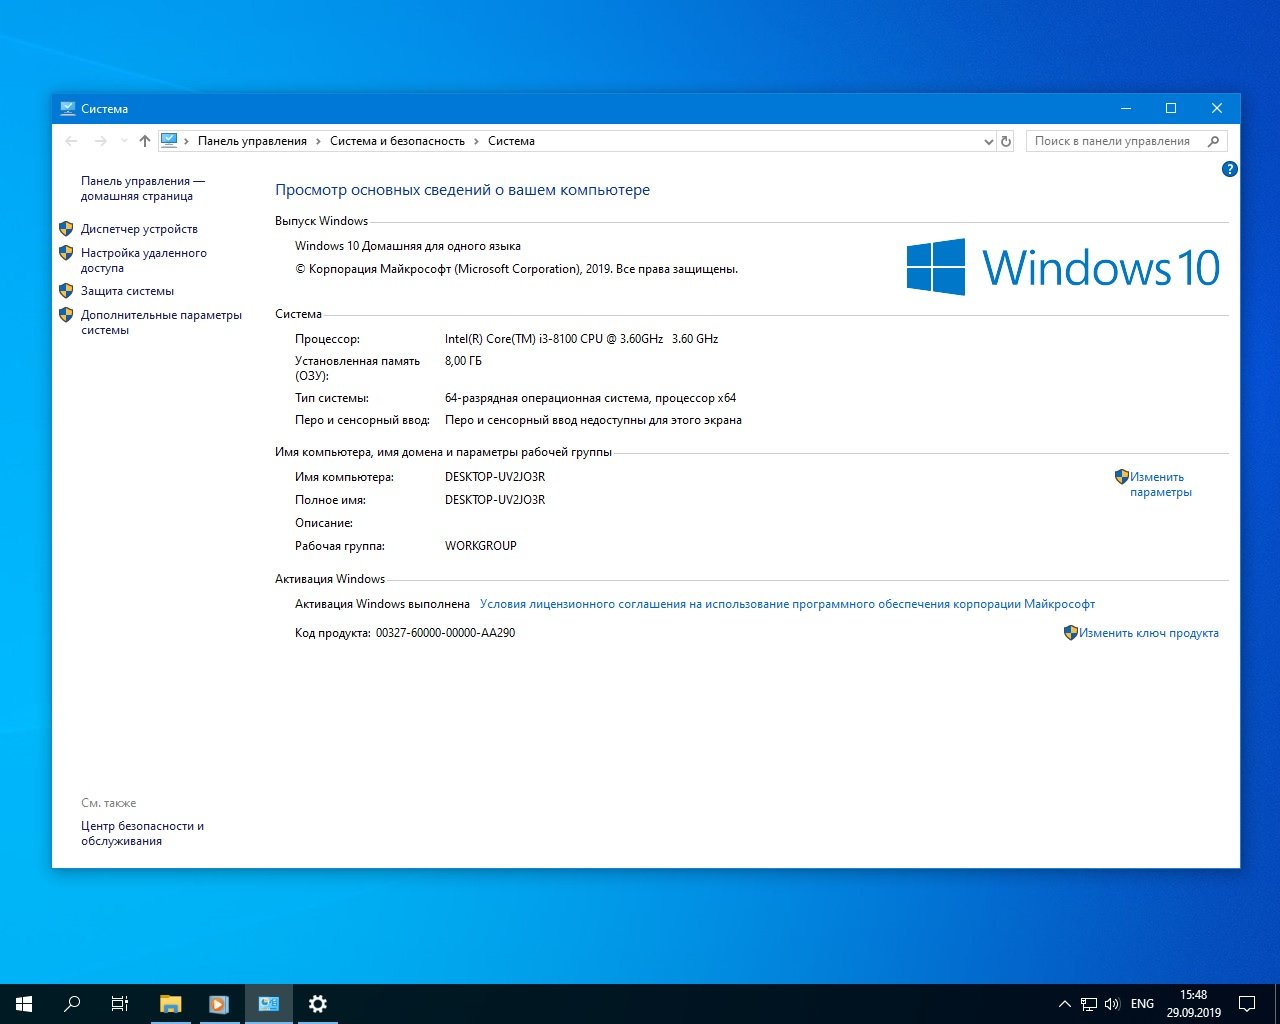Open the recent locations dropdown arrow

(x=124, y=141)
